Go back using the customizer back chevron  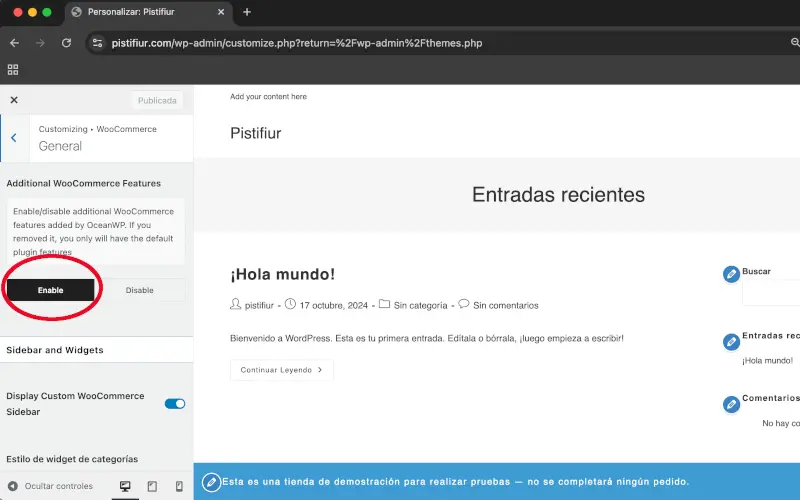pyautogui.click(x=14, y=138)
